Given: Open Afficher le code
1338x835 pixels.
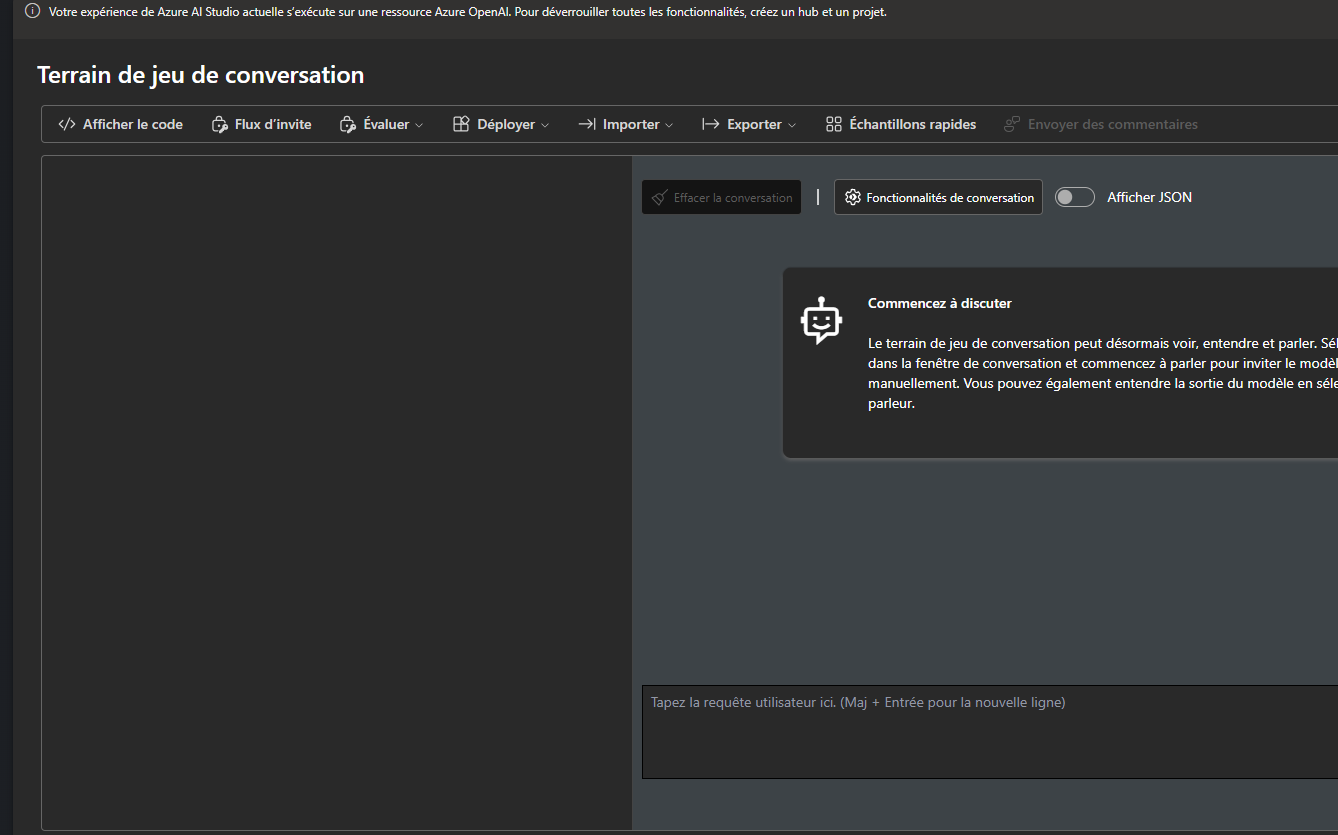Looking at the screenshot, I should 121,124.
